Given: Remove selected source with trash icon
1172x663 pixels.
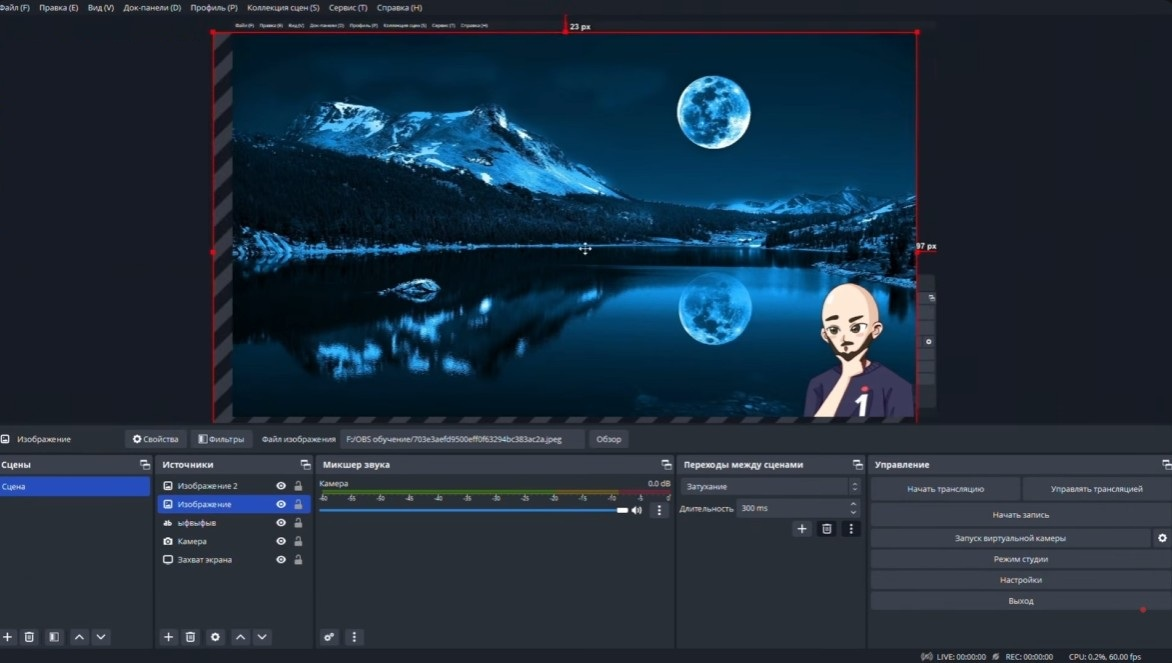Looking at the screenshot, I should pyautogui.click(x=191, y=637).
